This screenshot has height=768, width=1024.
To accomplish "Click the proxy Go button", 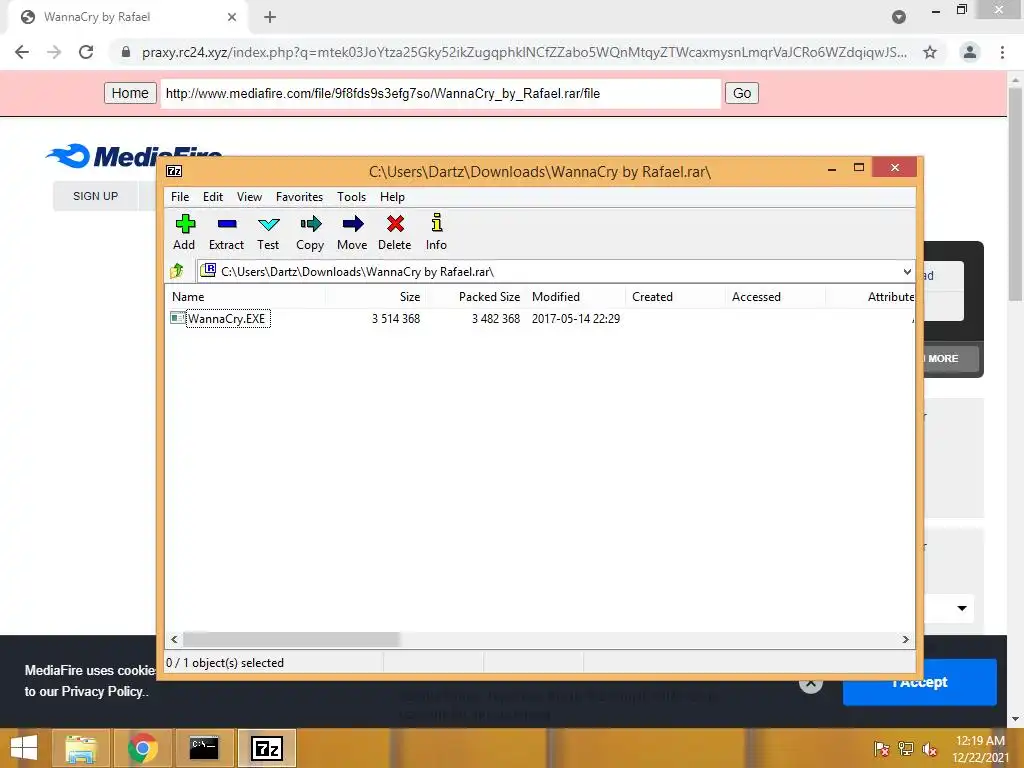I will 742,93.
